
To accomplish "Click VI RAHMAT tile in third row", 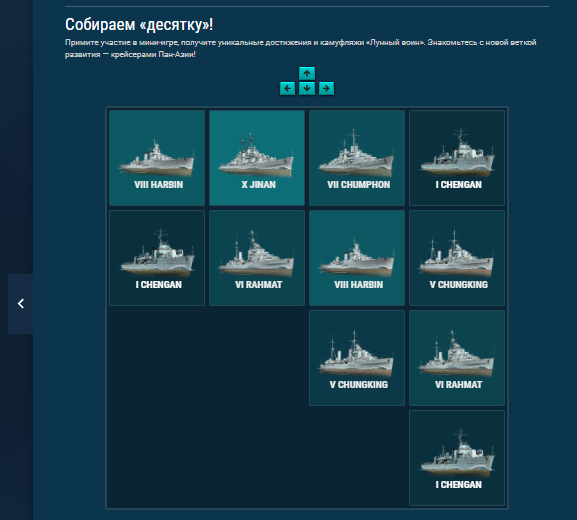I will coord(457,358).
